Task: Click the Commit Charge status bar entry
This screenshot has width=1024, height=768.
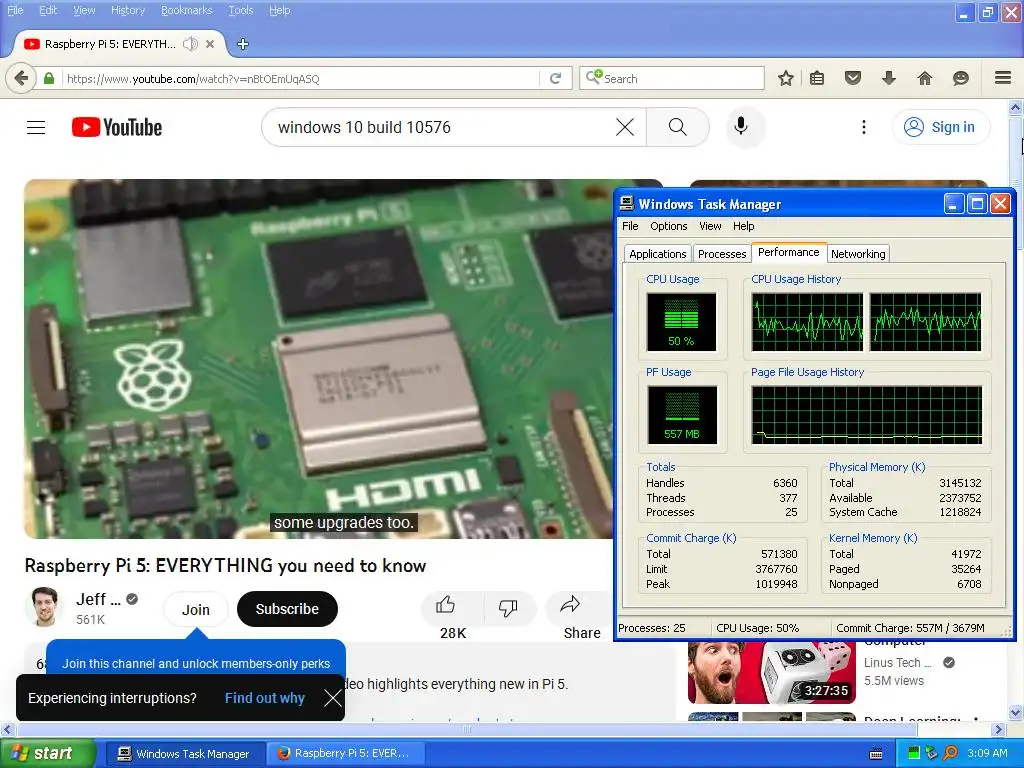Action: 910,628
